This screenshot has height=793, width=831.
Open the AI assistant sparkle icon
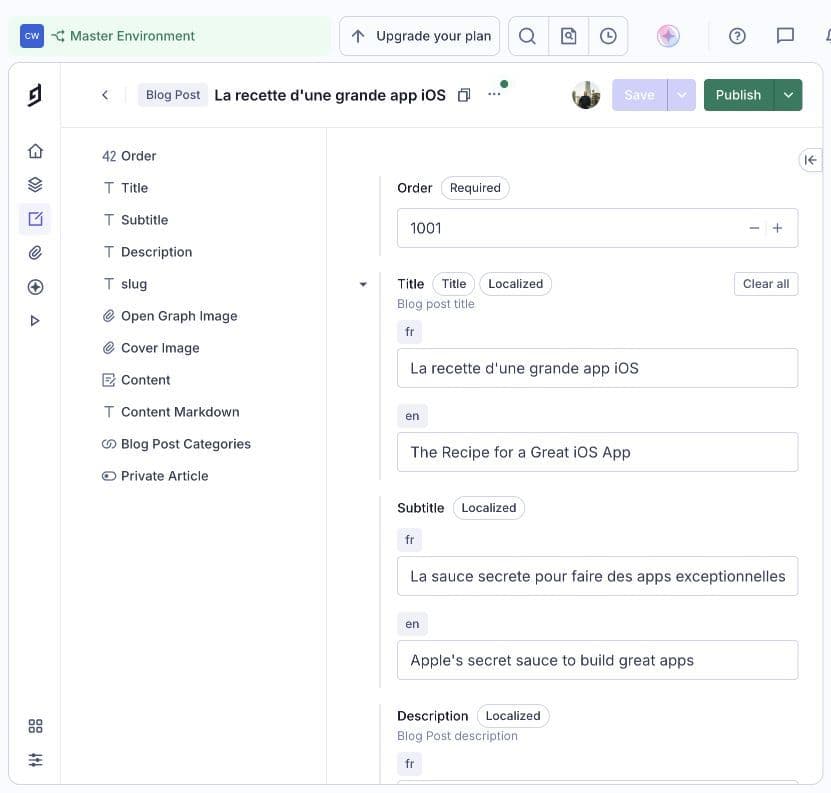point(668,36)
